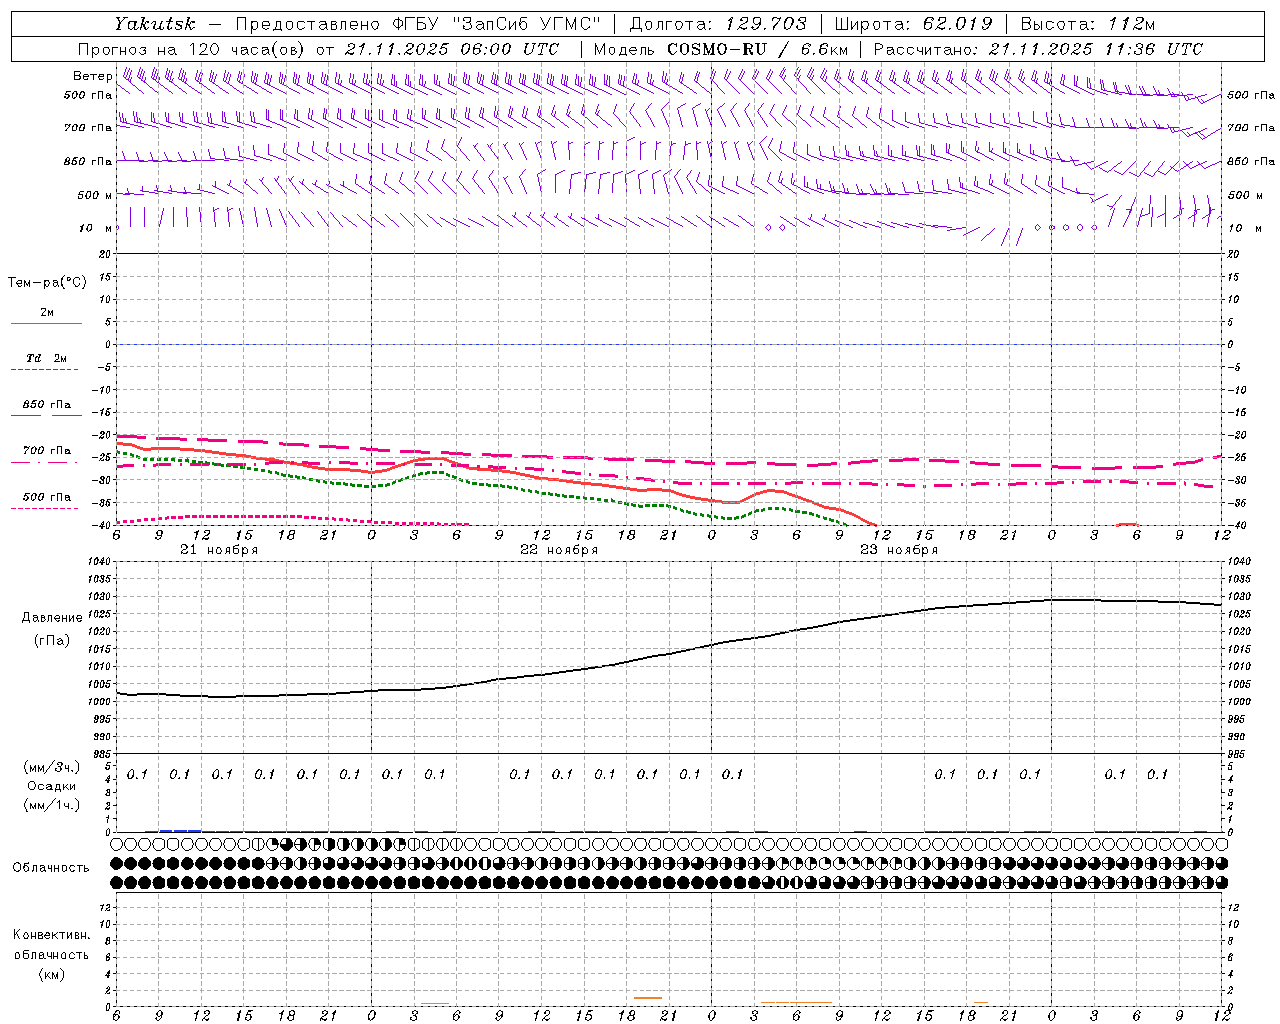The width and height of the screenshot is (1280, 1024).
Task: Click the 23 ноября date label
Action: coord(899,550)
